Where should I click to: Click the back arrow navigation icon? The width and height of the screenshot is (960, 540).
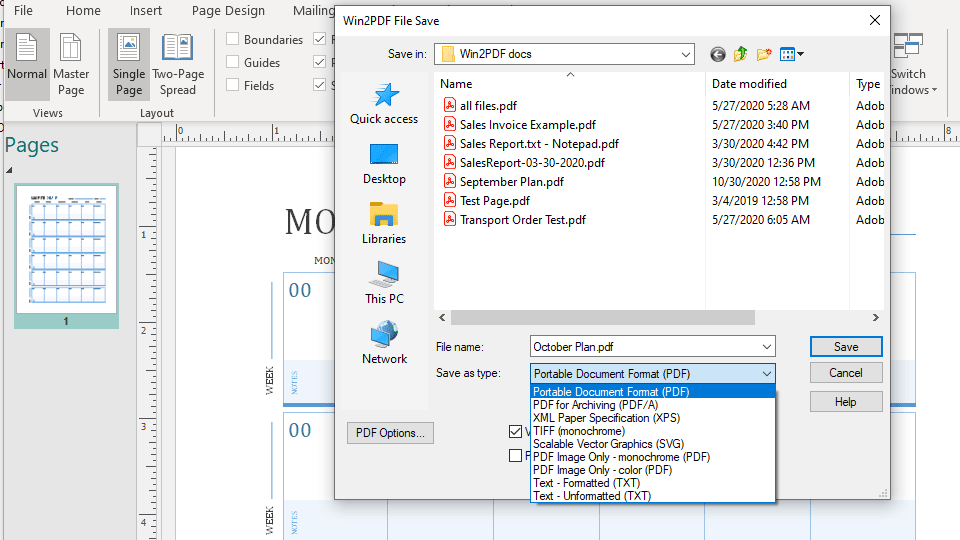point(717,54)
